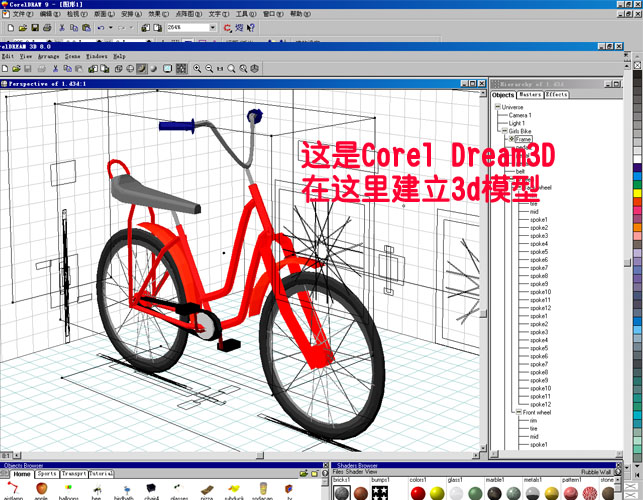Toggle the highlighted moon-shaped preview mode button
Screen dimensions: 643x500
point(142,68)
